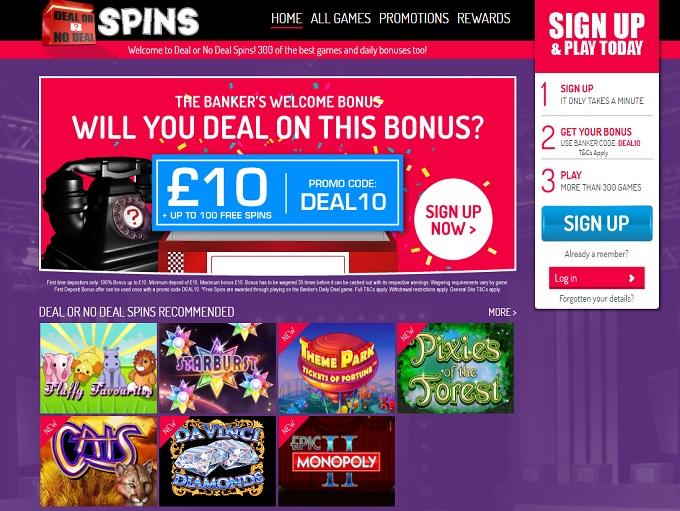Select the Pixies of the Forest tile
This screenshot has height=511, width=680.
(x=455, y=368)
